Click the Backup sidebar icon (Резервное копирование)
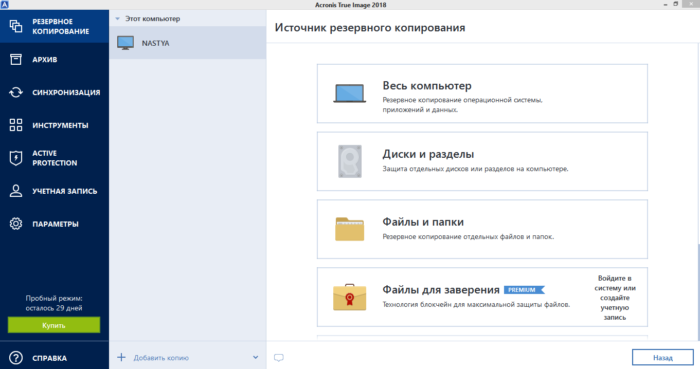This screenshot has height=369, width=700. [x=16, y=26]
